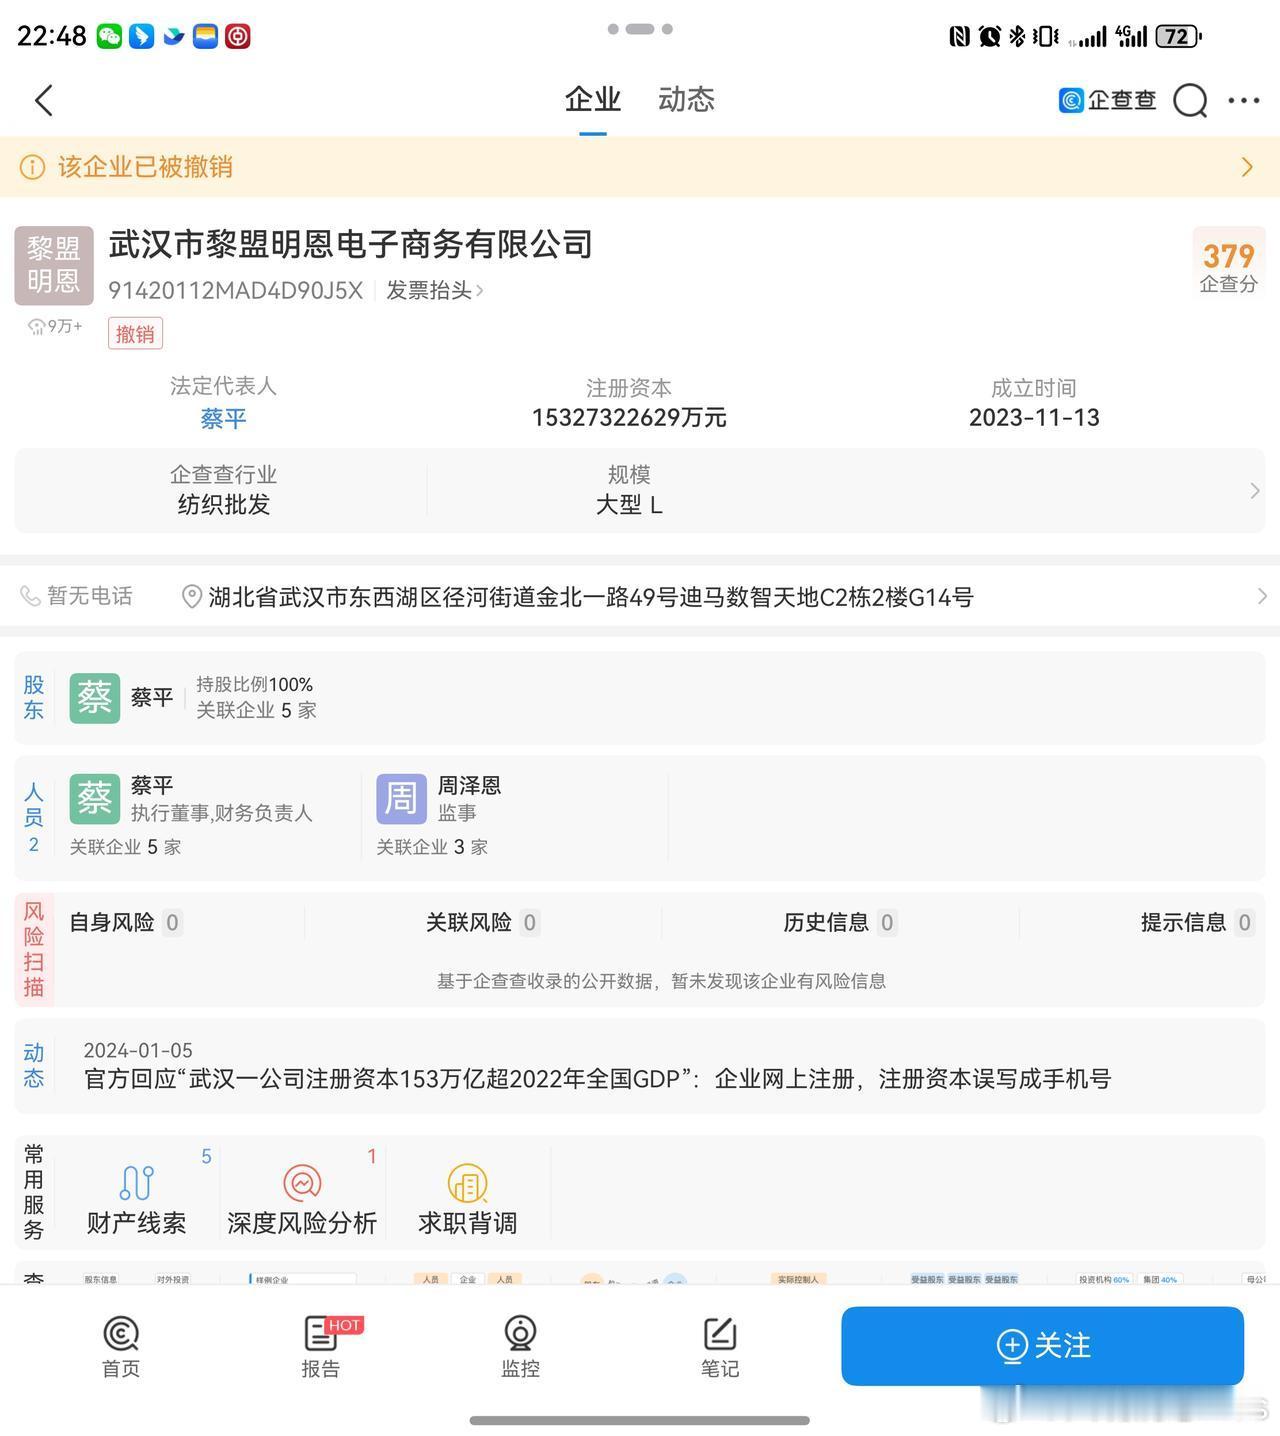Open the 求职背调 icon
The height and width of the screenshot is (1436, 1280).
click(467, 1192)
